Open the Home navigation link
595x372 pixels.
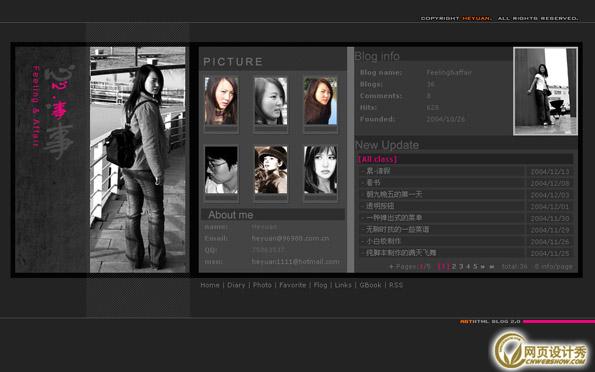click(x=210, y=285)
